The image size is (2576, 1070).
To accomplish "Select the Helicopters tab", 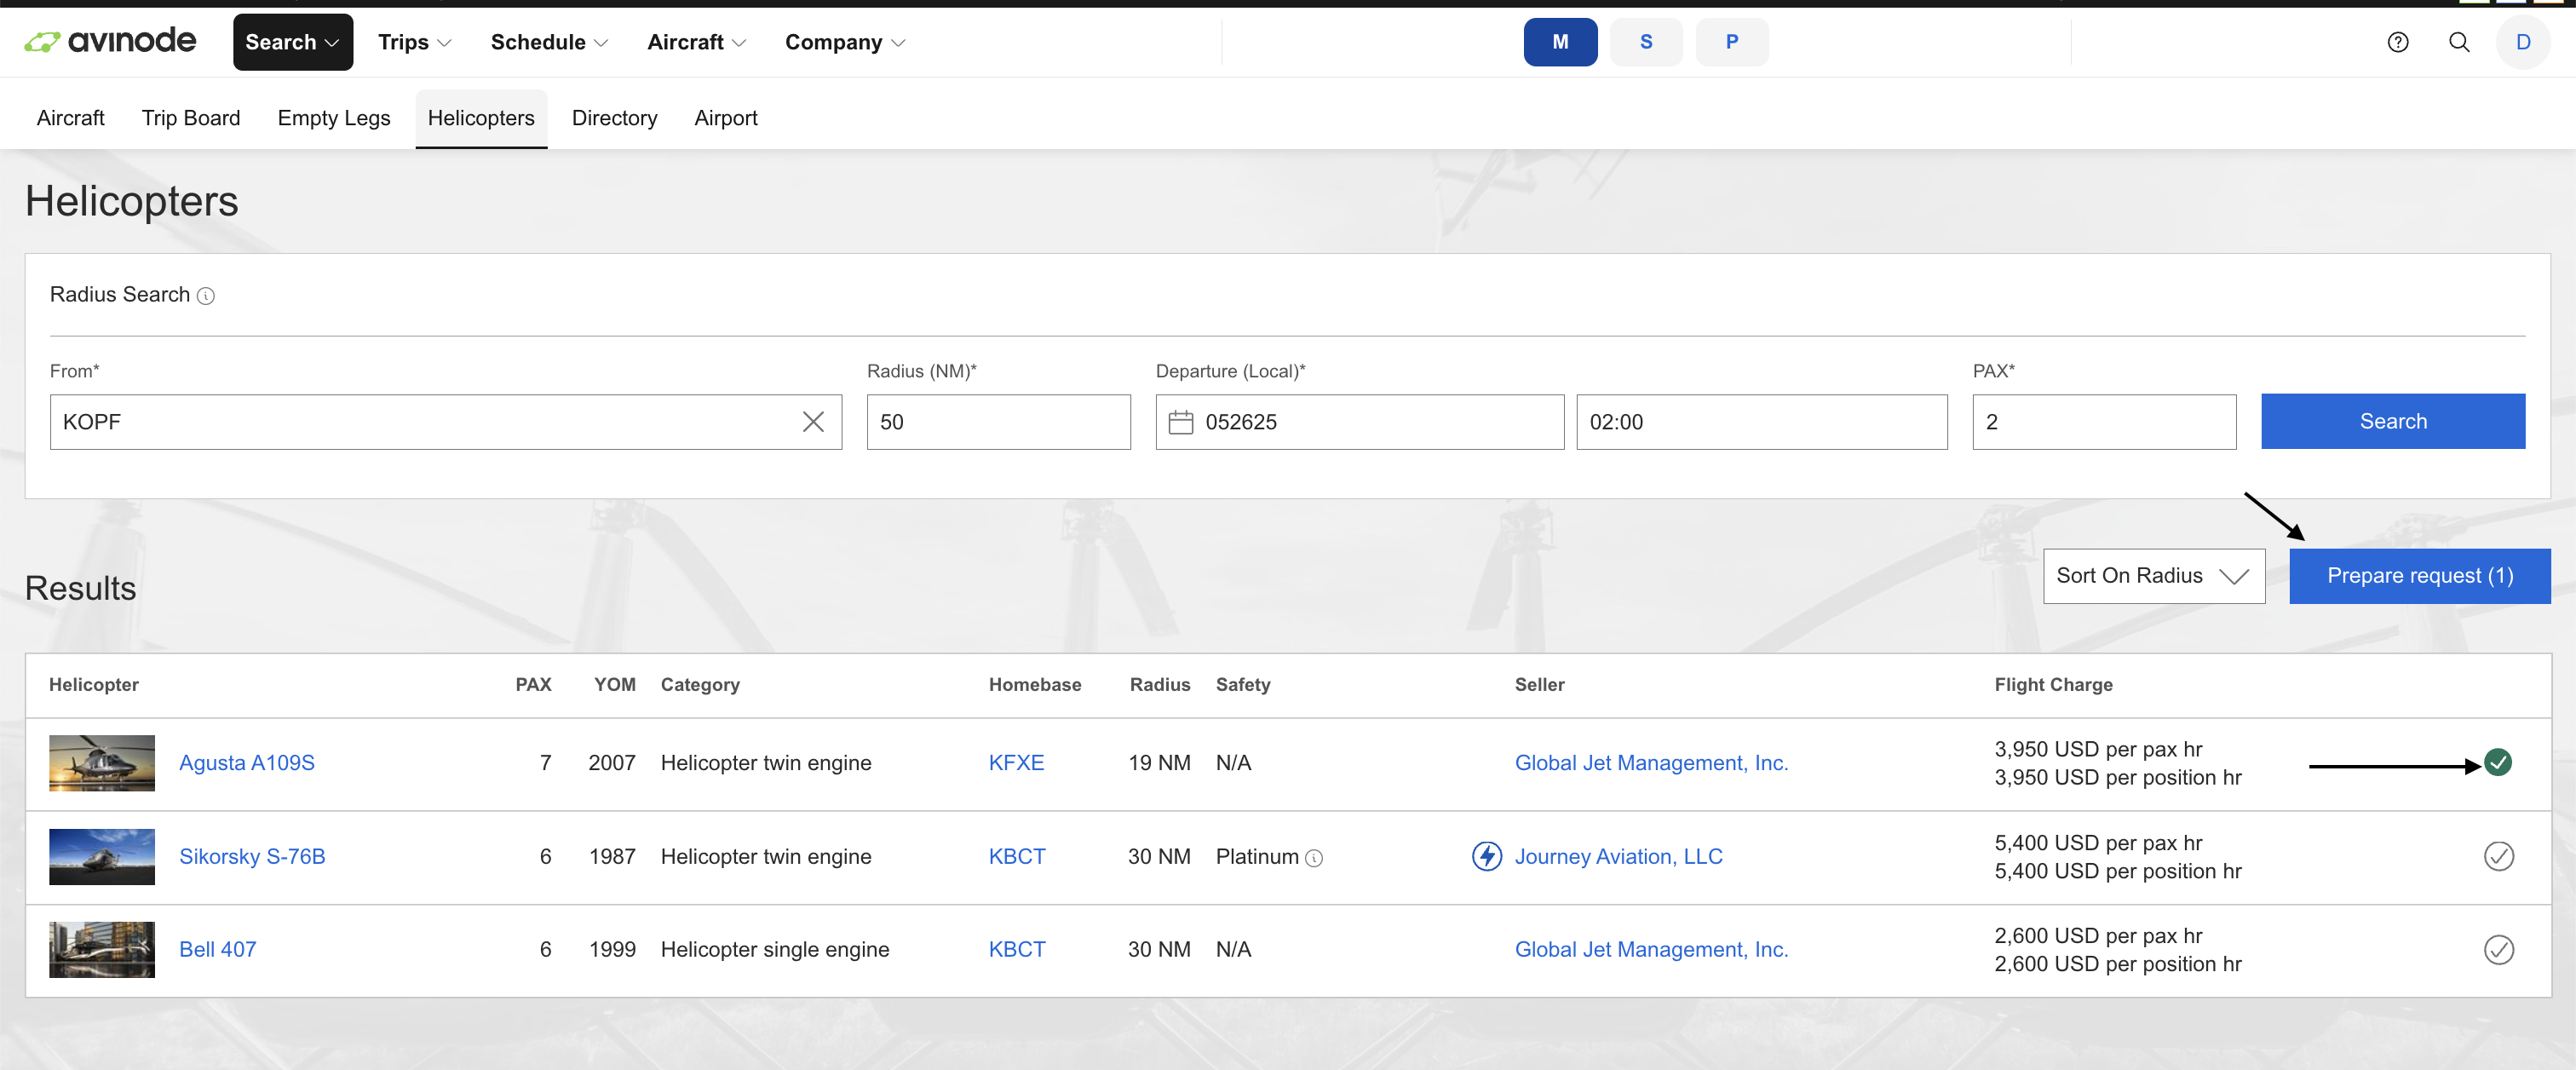I will tap(481, 118).
